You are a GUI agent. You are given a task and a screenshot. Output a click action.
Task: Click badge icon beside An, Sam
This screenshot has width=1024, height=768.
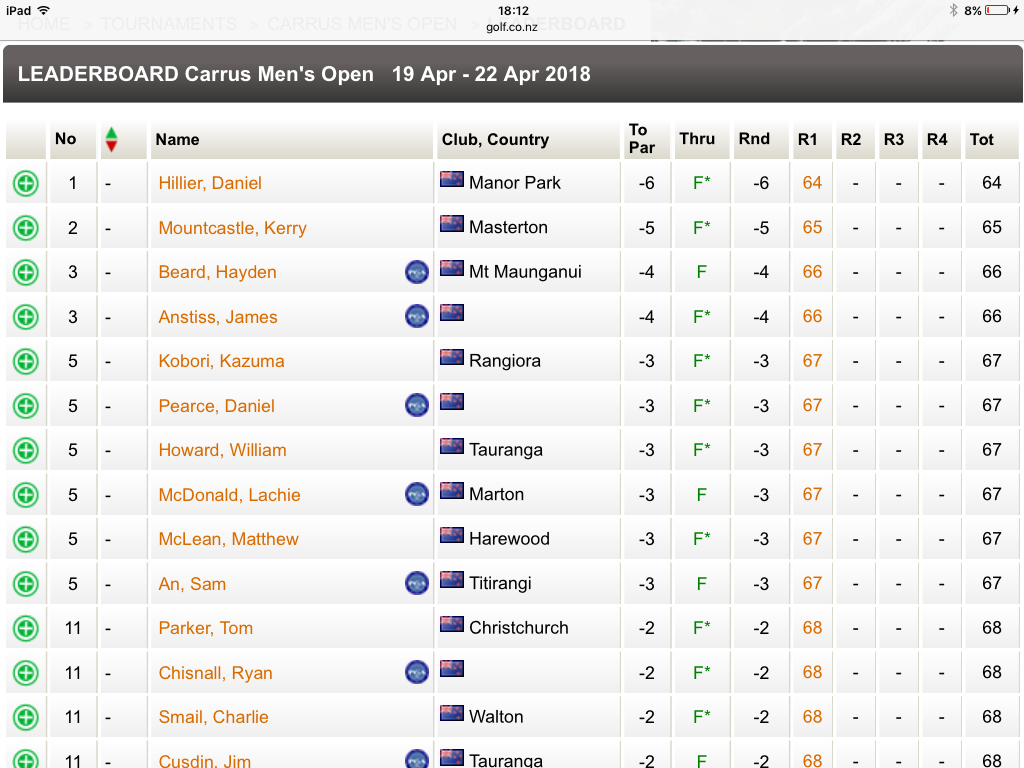click(x=417, y=583)
